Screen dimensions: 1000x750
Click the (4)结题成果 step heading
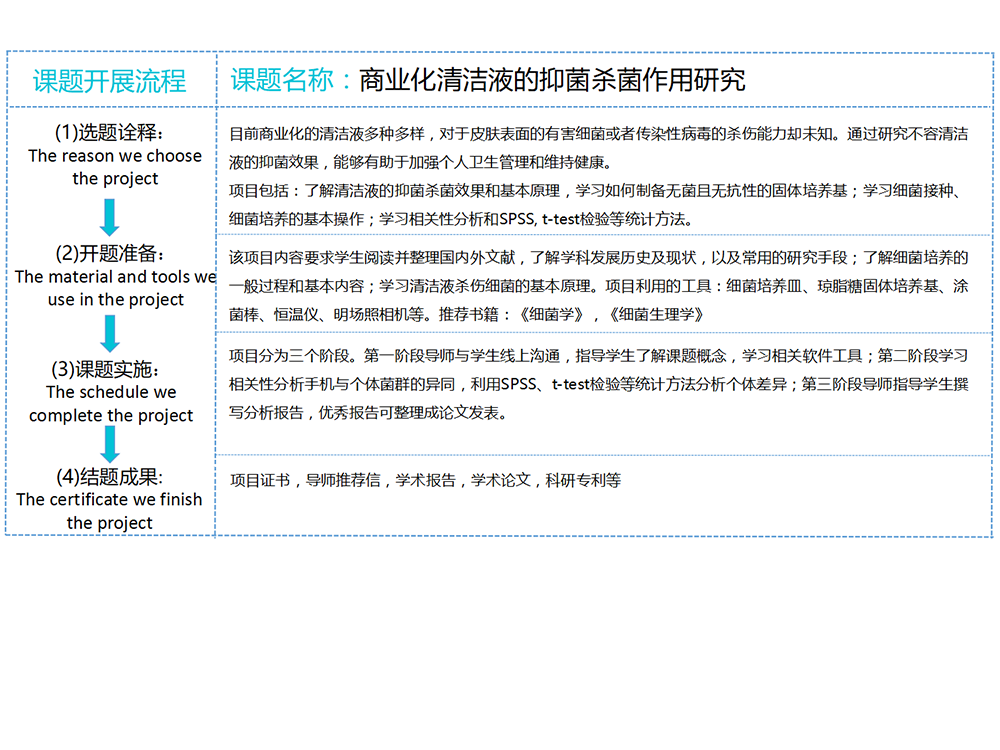(109, 476)
